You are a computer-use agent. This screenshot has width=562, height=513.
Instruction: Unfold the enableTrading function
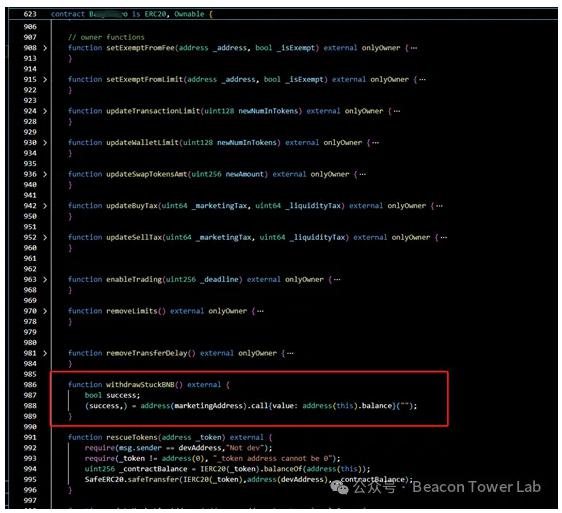pos(45,279)
